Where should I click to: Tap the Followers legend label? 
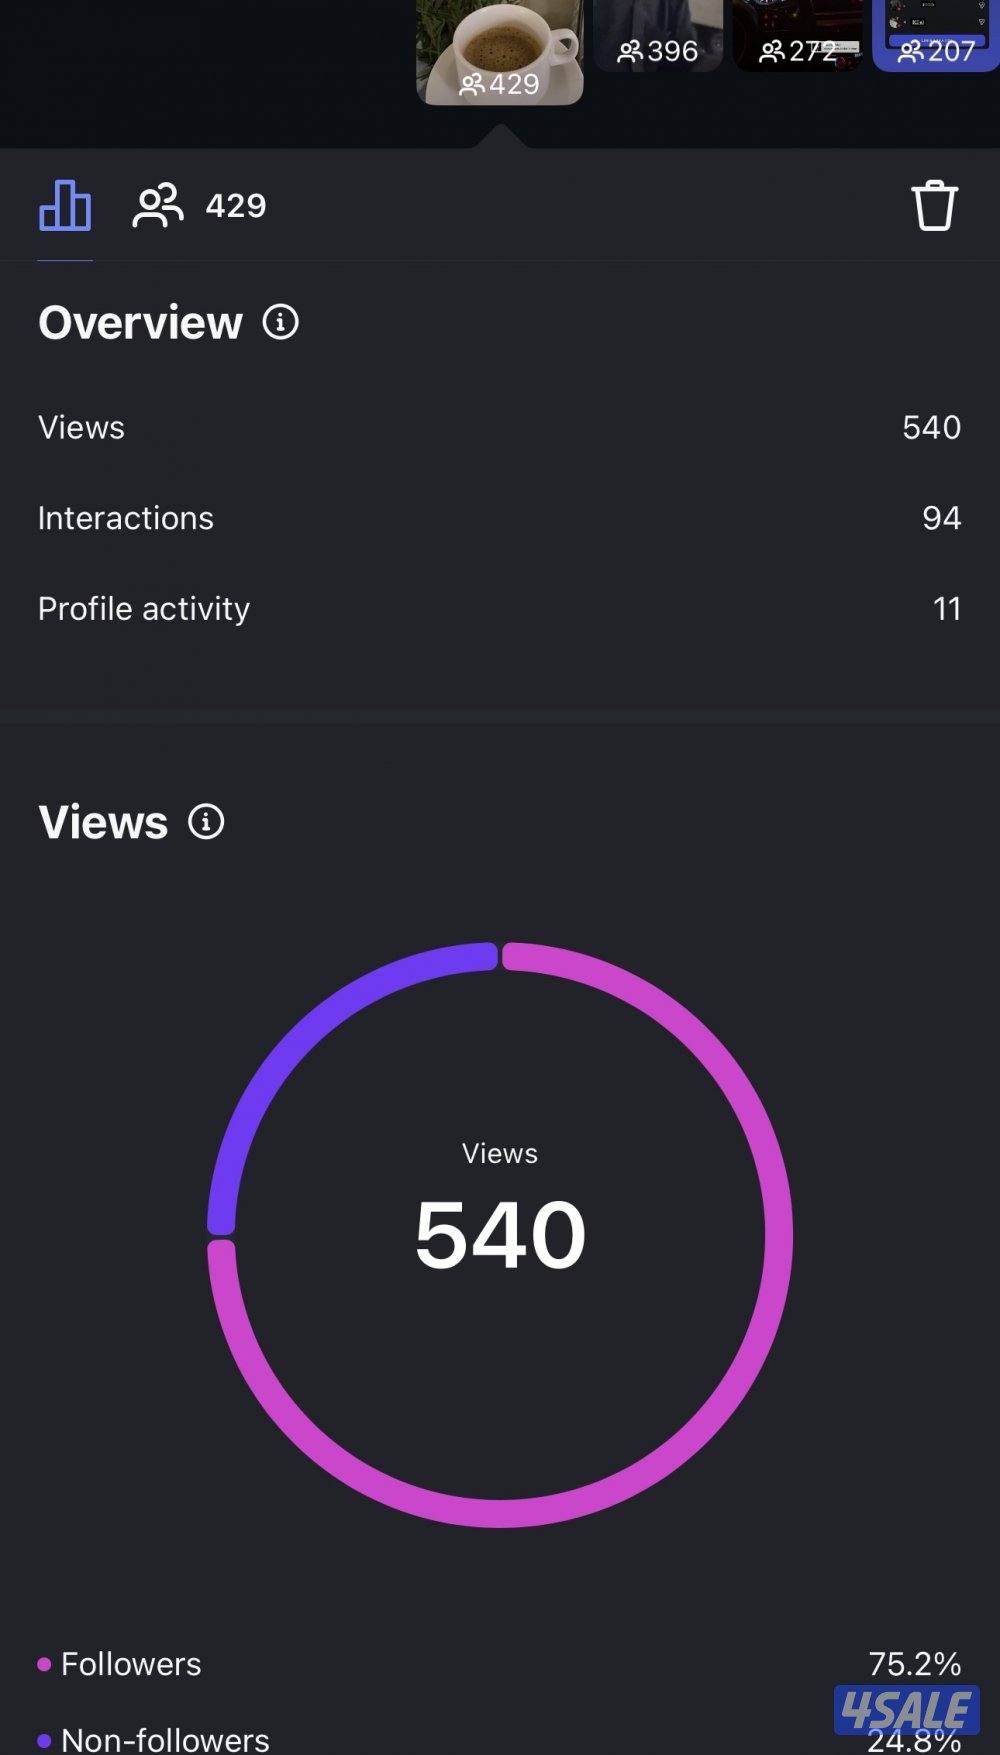click(131, 1664)
